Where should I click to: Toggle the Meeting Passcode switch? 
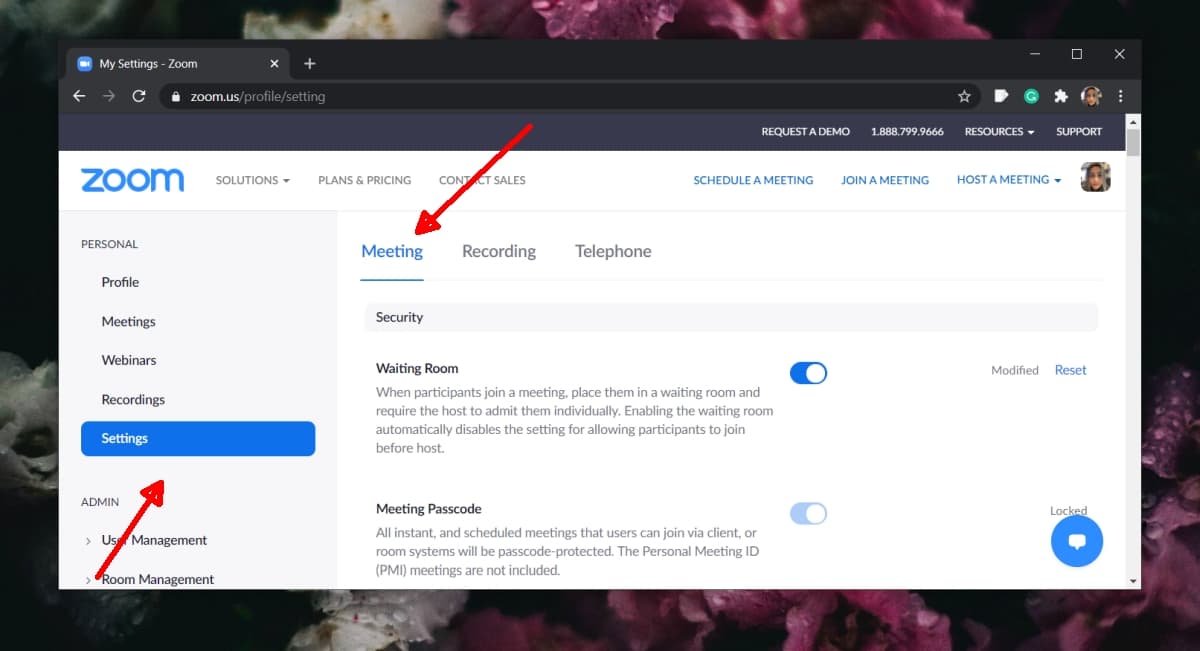point(808,514)
